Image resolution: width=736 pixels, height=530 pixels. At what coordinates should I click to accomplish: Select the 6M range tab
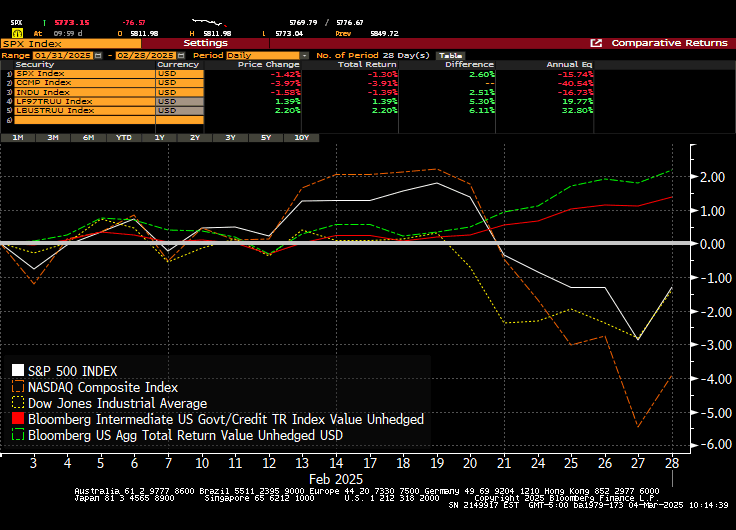pyautogui.click(x=88, y=138)
